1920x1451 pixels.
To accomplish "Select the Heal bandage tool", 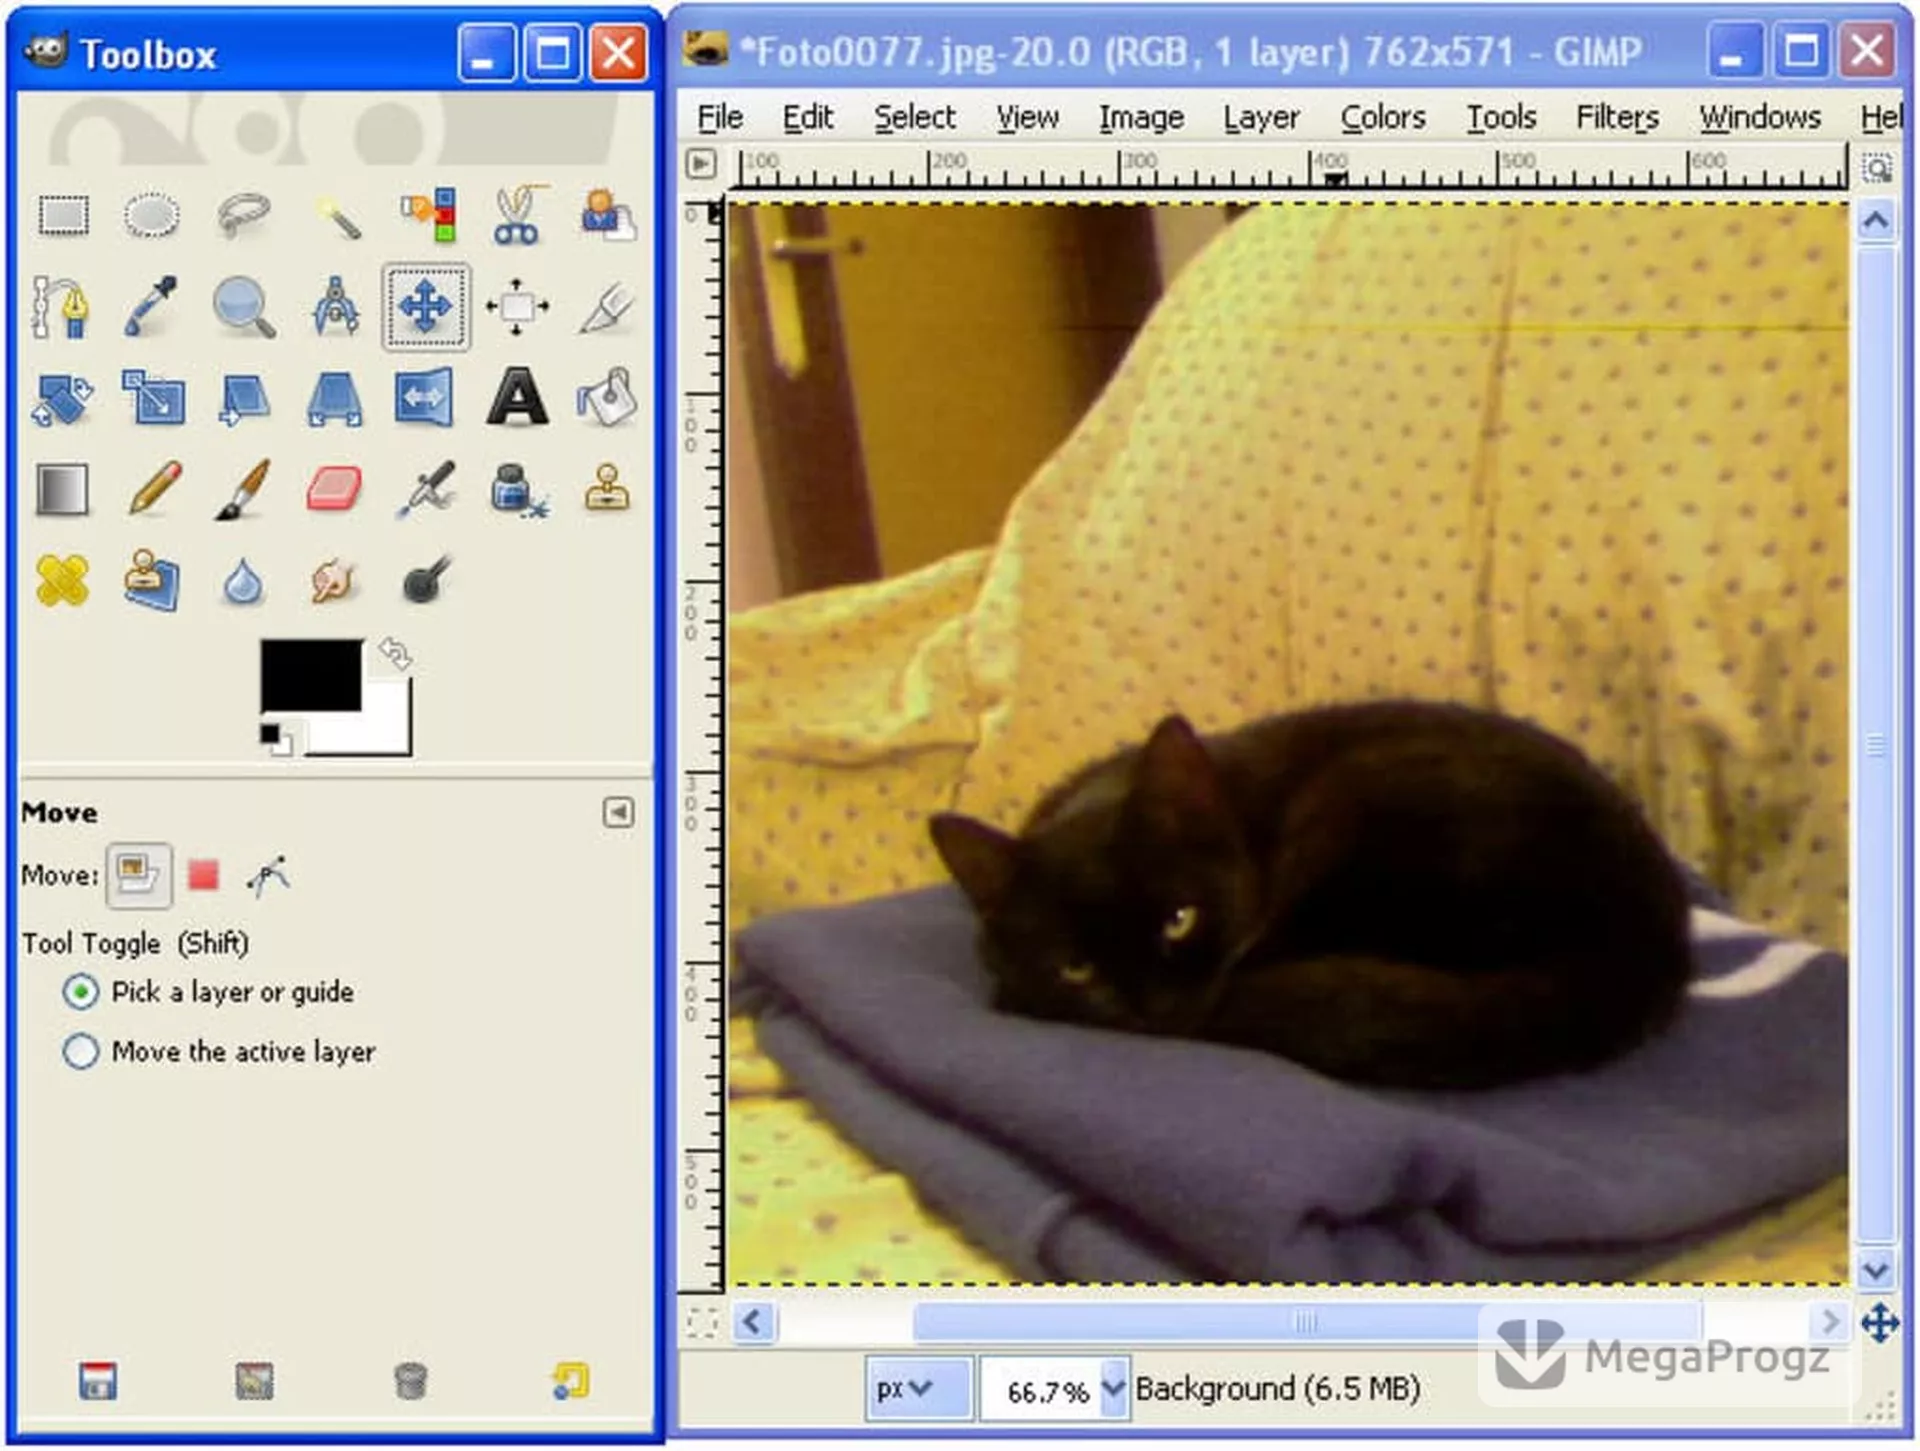I will pyautogui.click(x=62, y=581).
